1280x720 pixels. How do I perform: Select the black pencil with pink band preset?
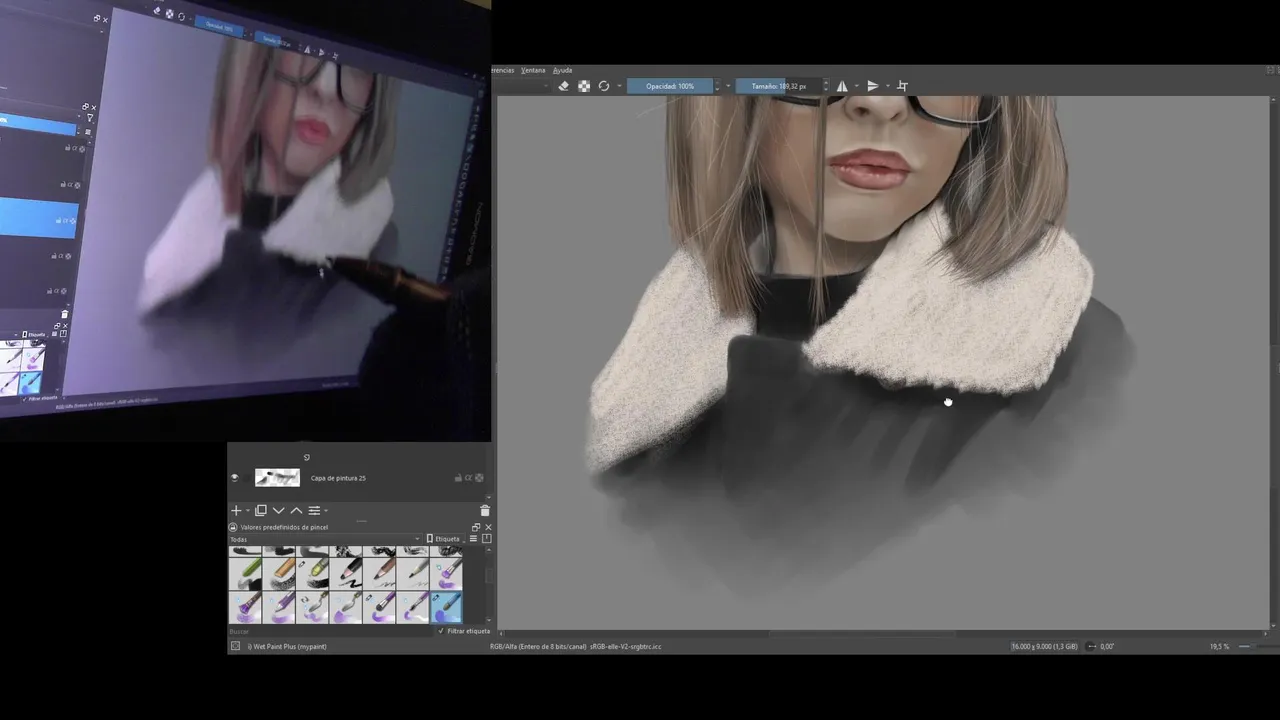[x=346, y=573]
